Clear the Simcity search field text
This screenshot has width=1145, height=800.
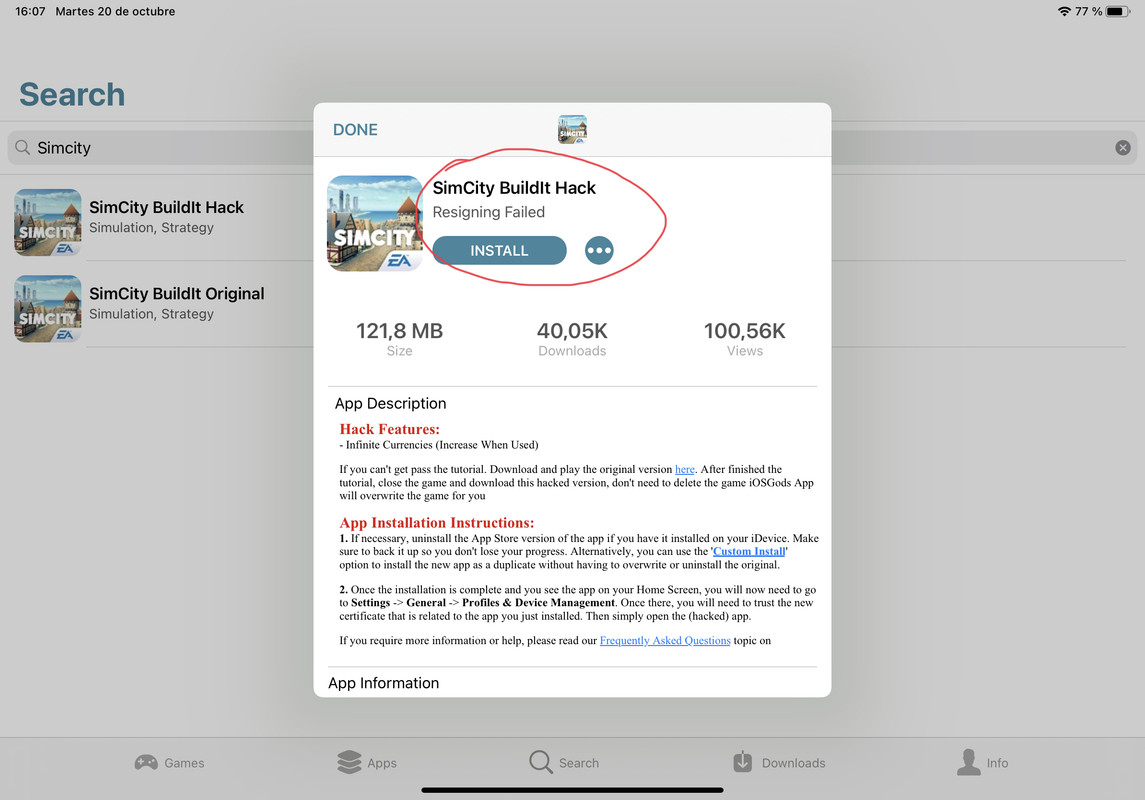point(1122,147)
